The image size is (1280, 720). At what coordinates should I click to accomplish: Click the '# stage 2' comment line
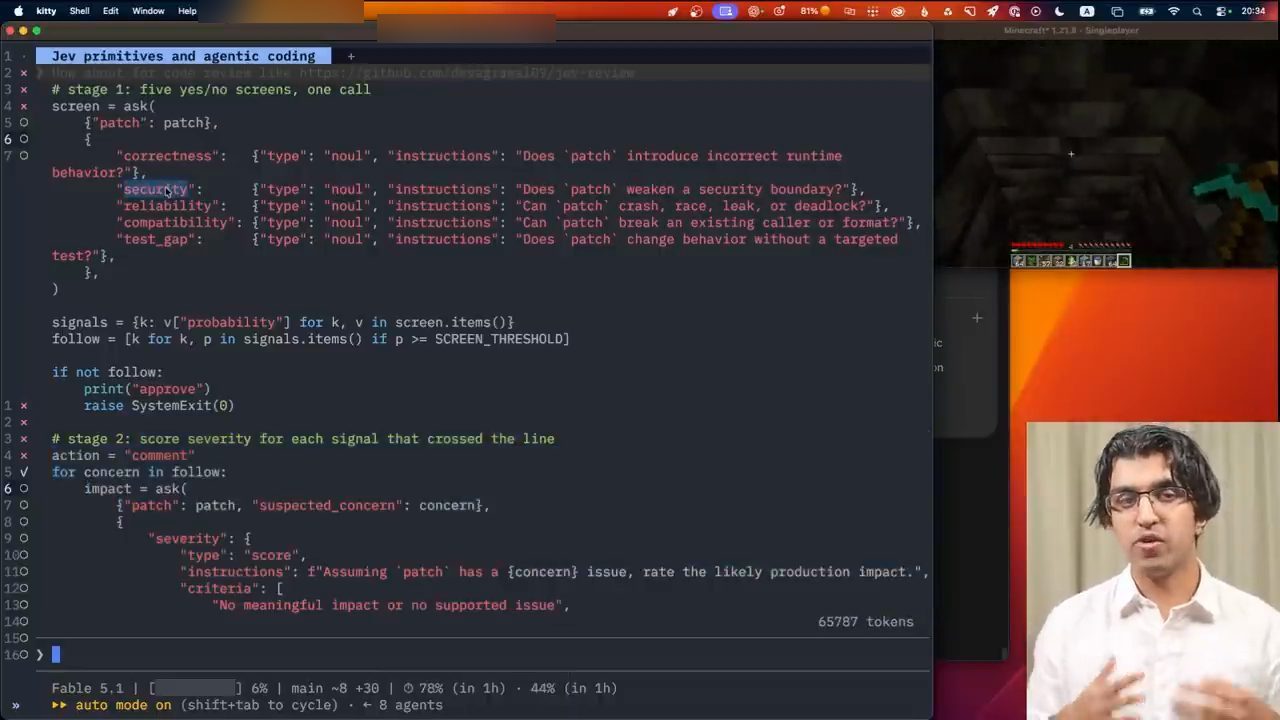click(303, 439)
